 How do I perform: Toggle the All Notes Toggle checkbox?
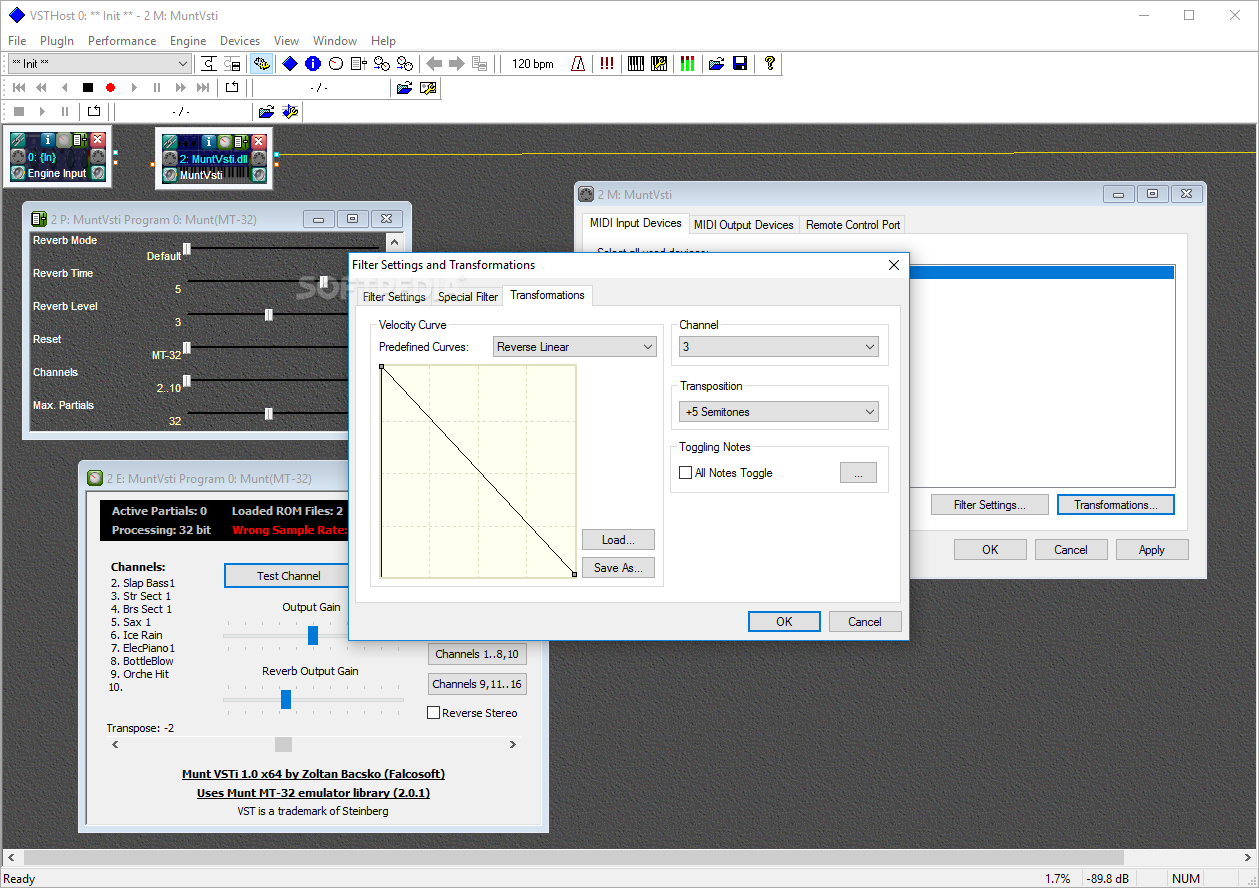(x=686, y=473)
